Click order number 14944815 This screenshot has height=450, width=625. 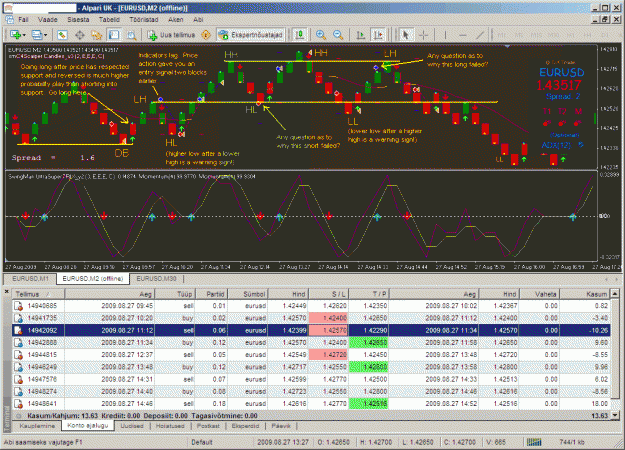coord(42,355)
